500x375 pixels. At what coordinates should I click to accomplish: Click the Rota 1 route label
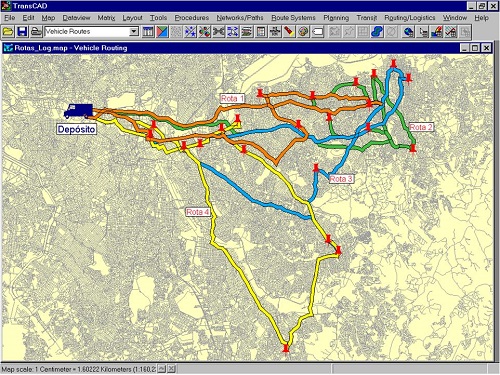pyautogui.click(x=232, y=98)
